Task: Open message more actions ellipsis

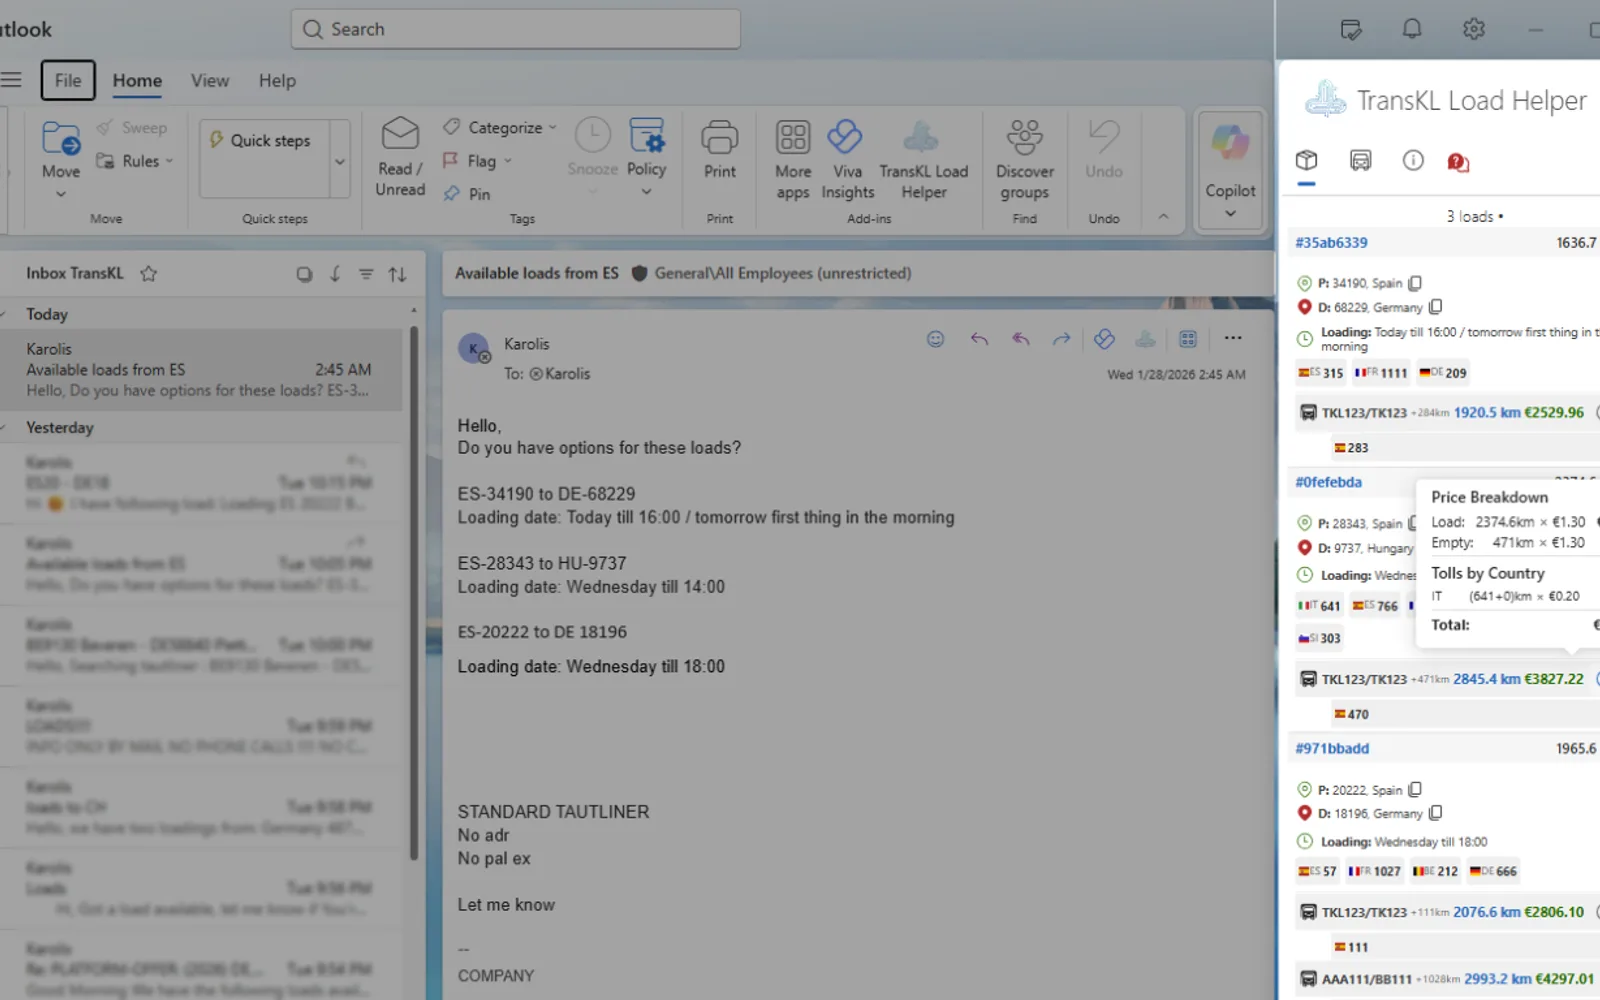Action: [x=1233, y=338]
